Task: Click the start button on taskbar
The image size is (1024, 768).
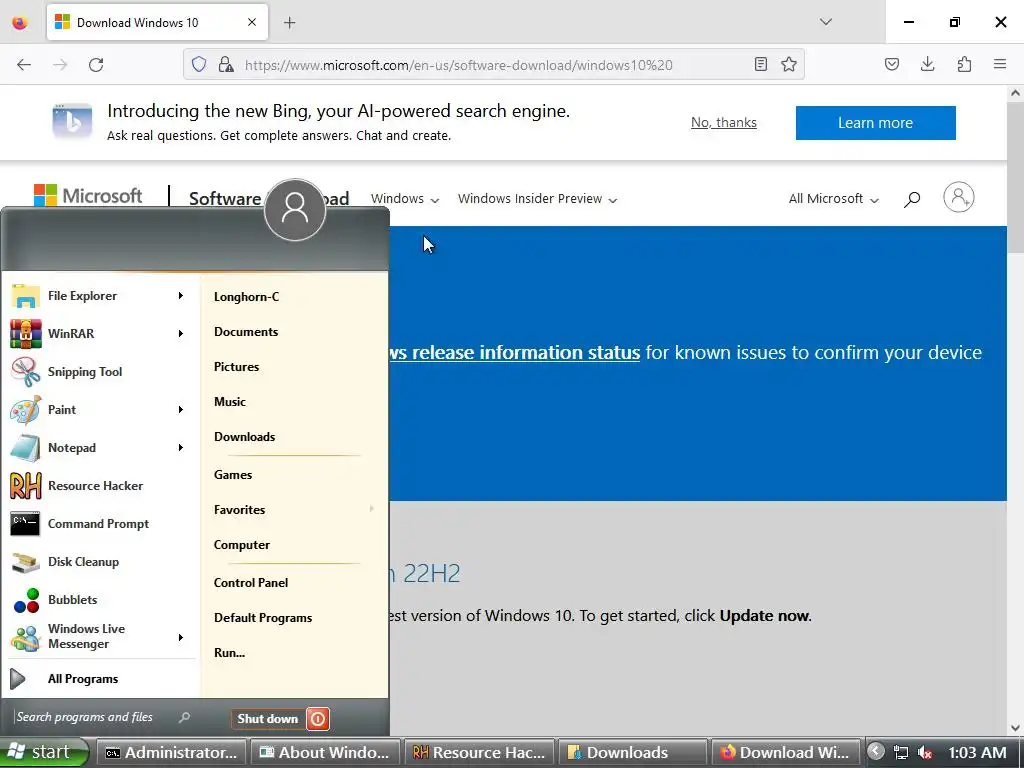Action: 43,752
